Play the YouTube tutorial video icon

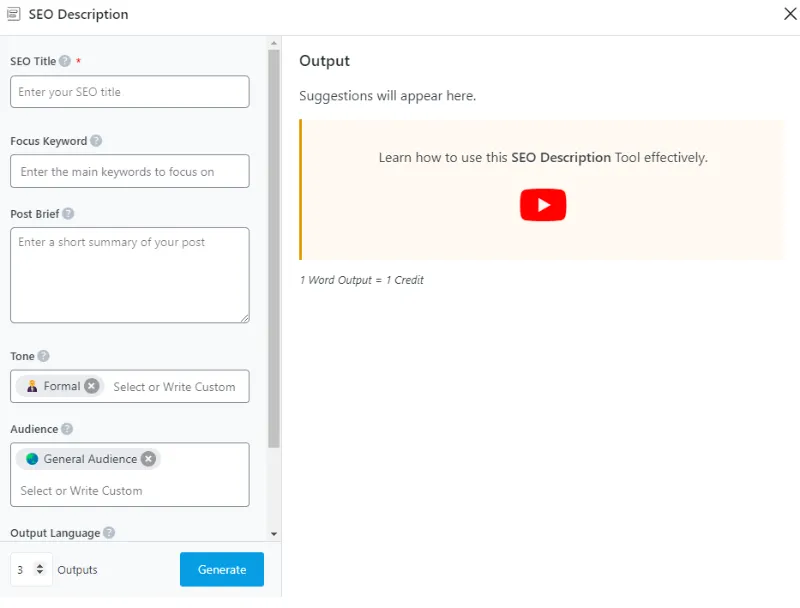(x=542, y=205)
